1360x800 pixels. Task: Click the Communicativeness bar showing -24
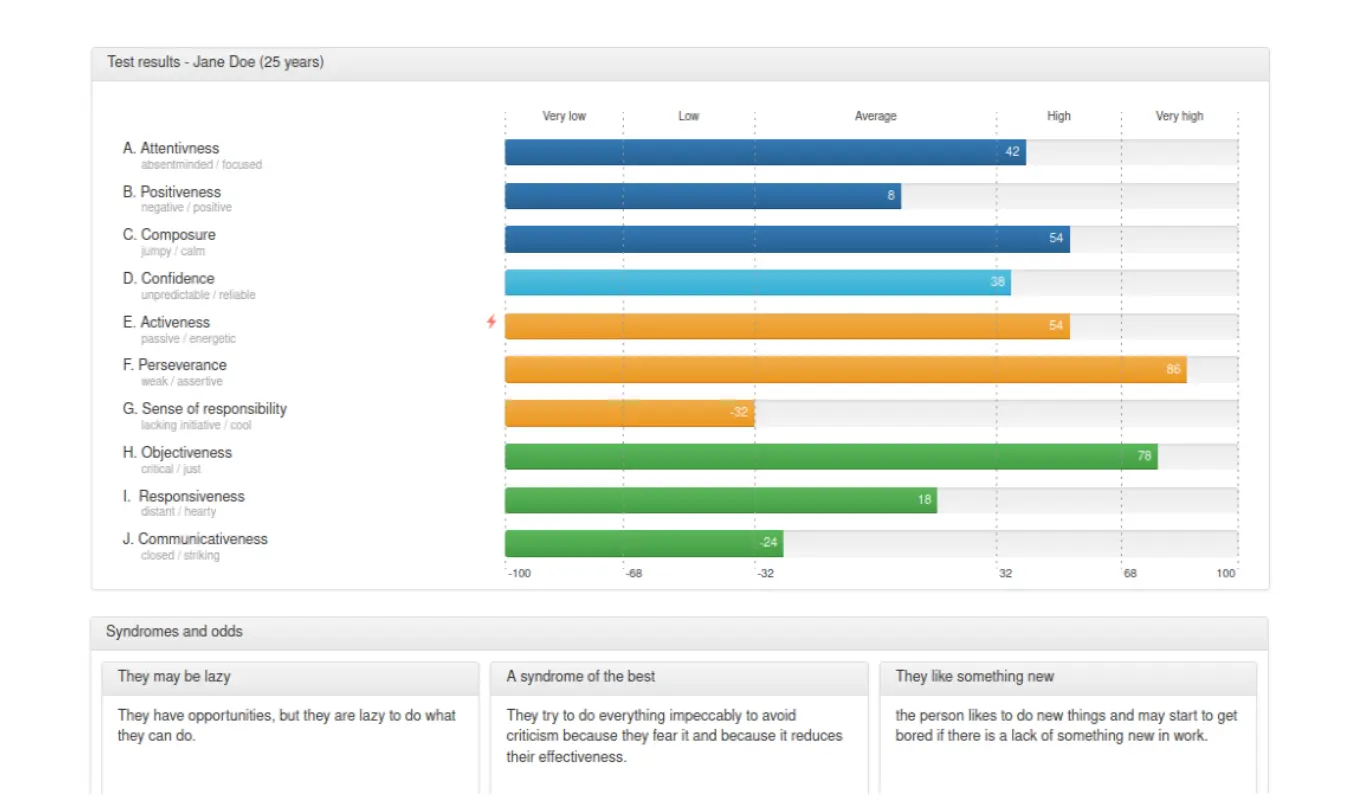643,544
